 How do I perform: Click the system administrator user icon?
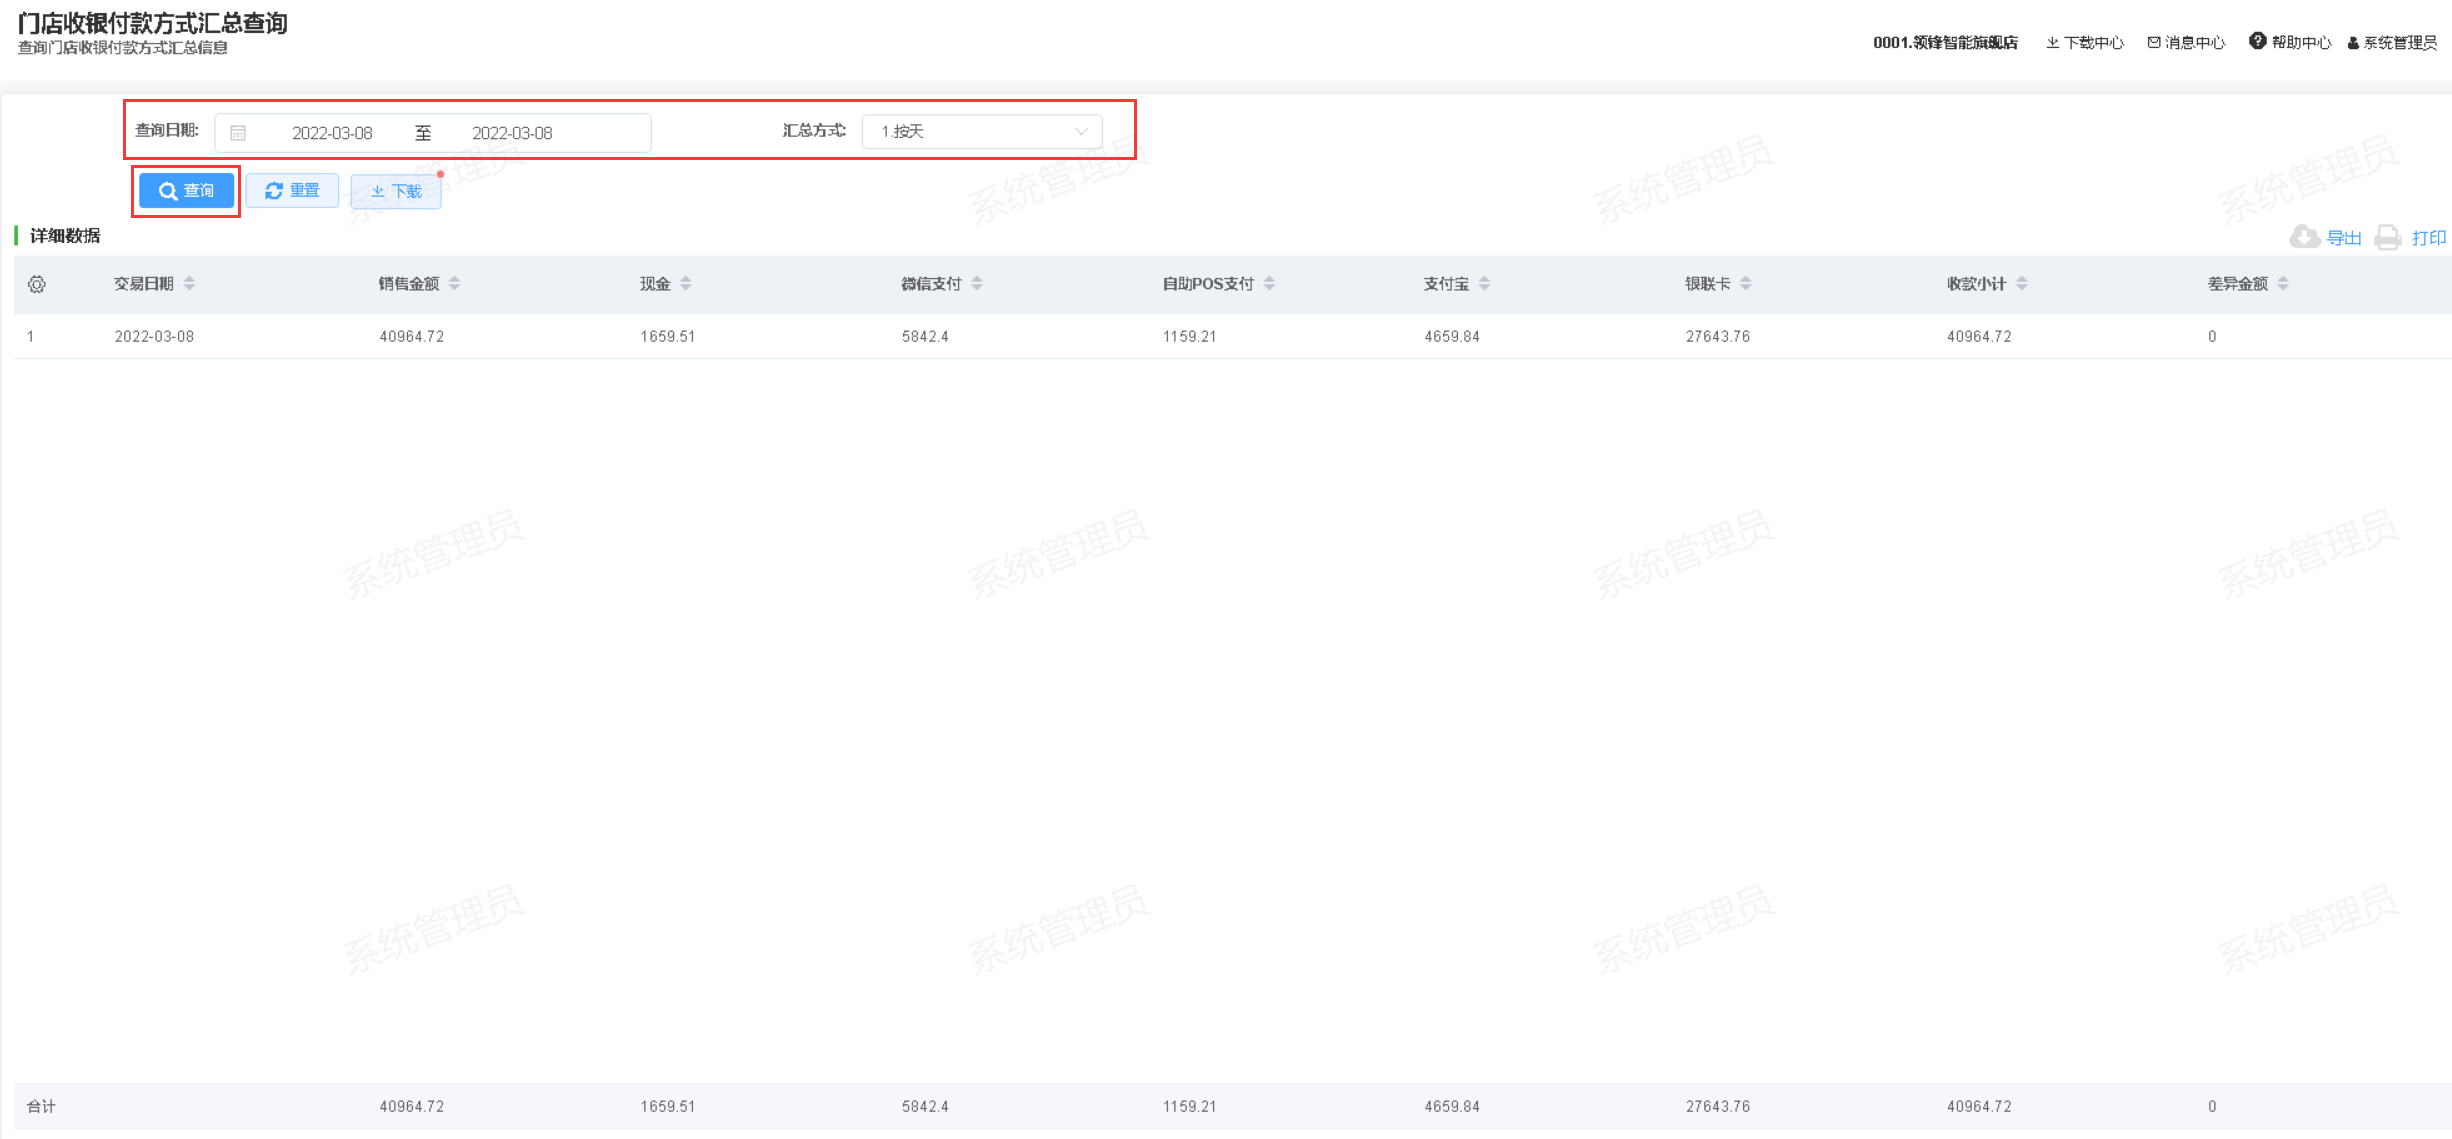pyautogui.click(x=2353, y=43)
